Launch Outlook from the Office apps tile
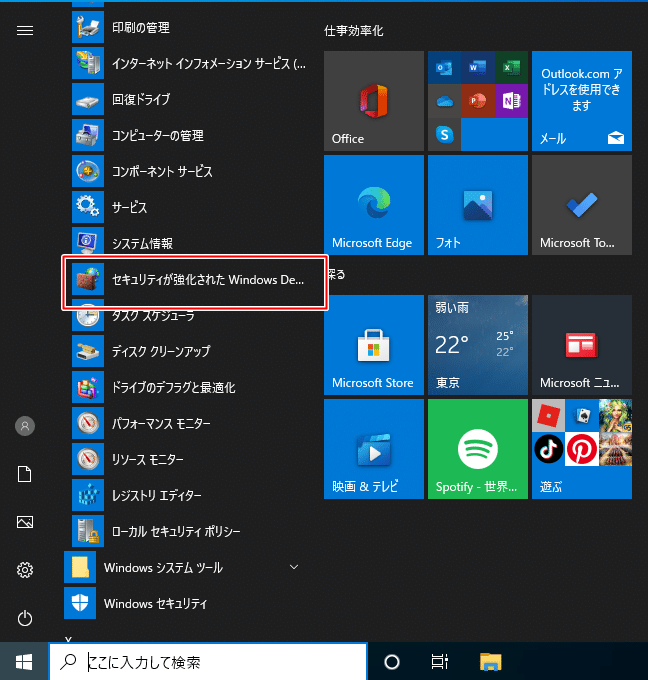648x680 pixels. point(444,67)
